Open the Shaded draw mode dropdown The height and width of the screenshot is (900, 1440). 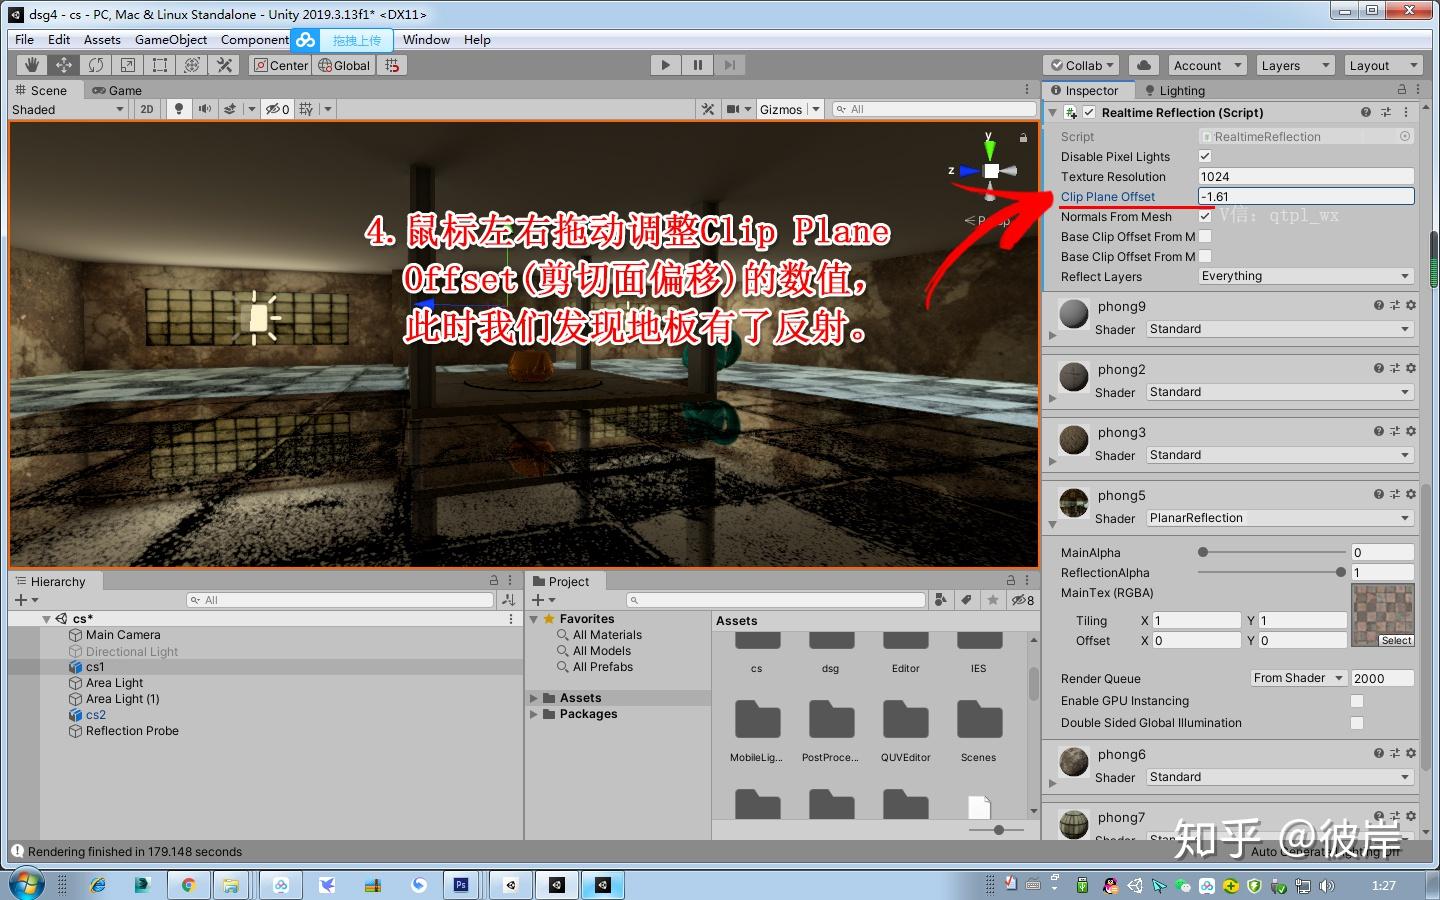click(x=68, y=109)
